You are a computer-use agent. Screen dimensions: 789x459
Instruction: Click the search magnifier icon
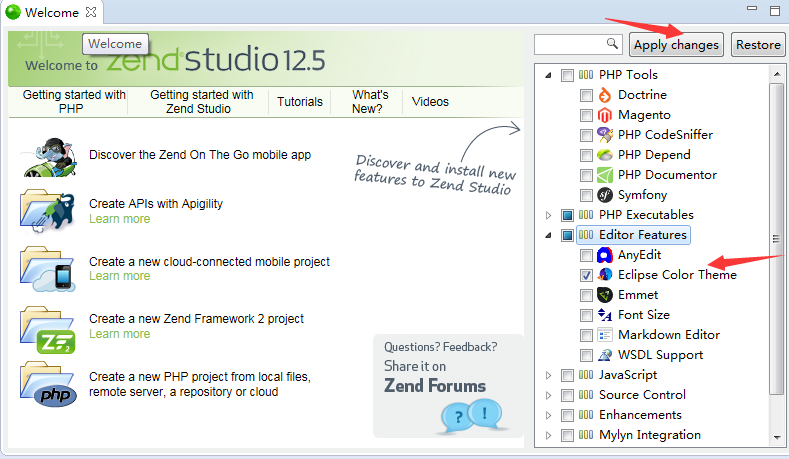click(612, 44)
